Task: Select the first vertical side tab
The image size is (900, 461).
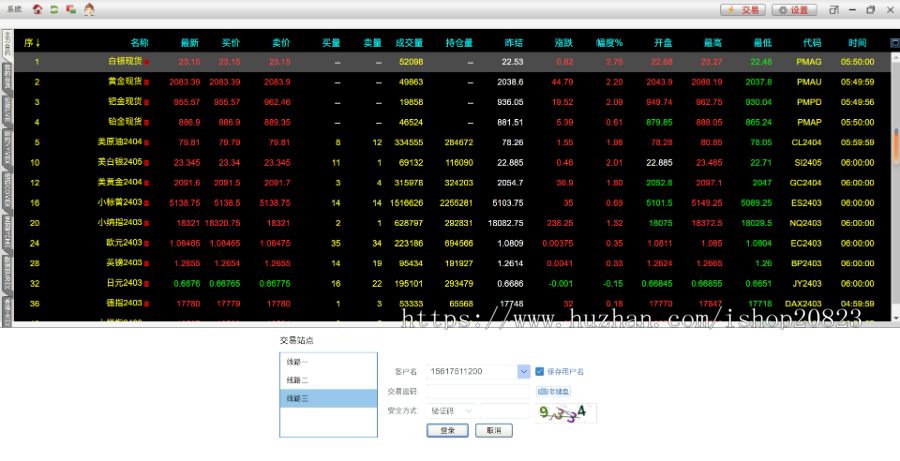Action: 7,44
